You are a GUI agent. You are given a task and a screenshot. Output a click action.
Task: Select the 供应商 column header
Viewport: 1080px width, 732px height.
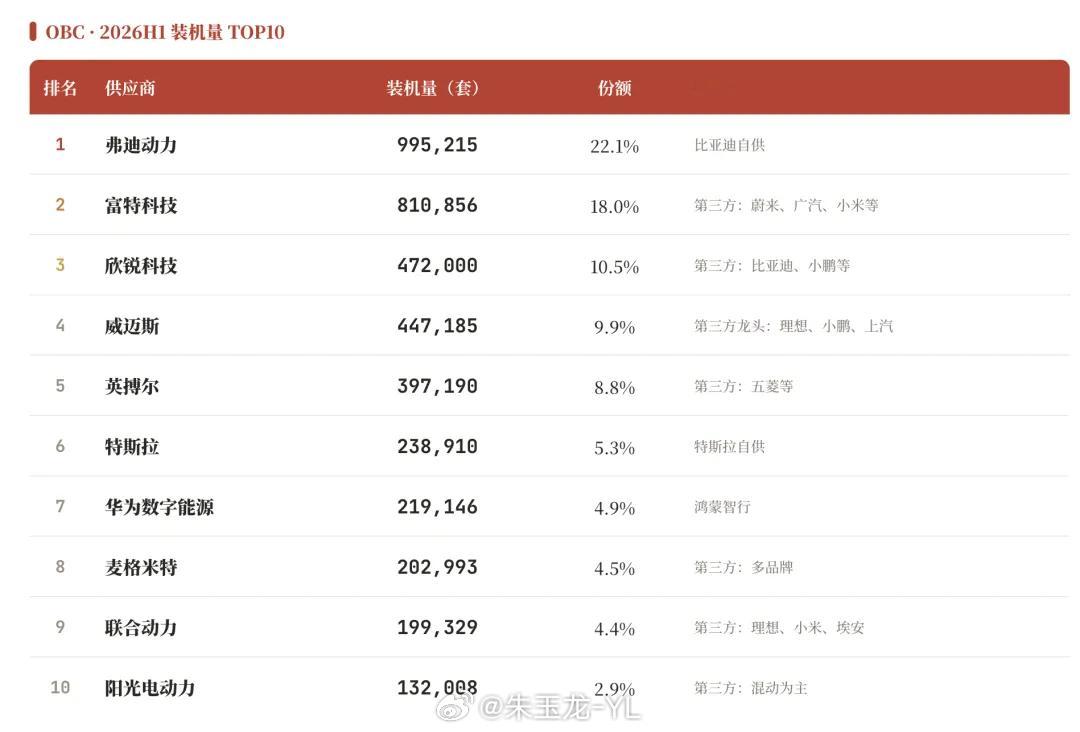coord(130,88)
